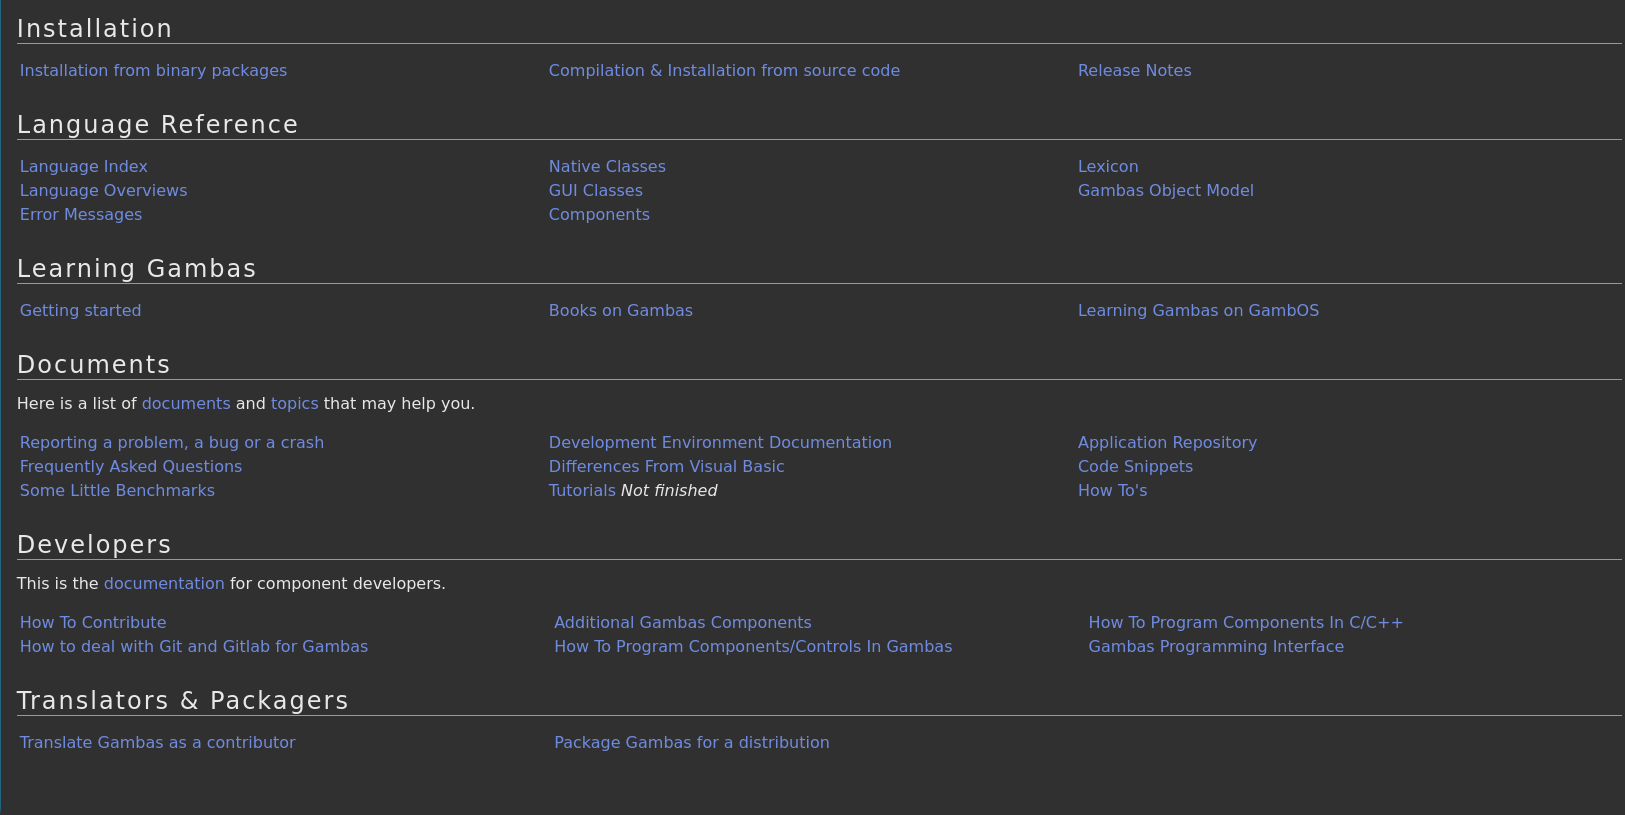The width and height of the screenshot is (1625, 815).
Task: Open Package Gambas for a distribution
Action: [x=692, y=743]
